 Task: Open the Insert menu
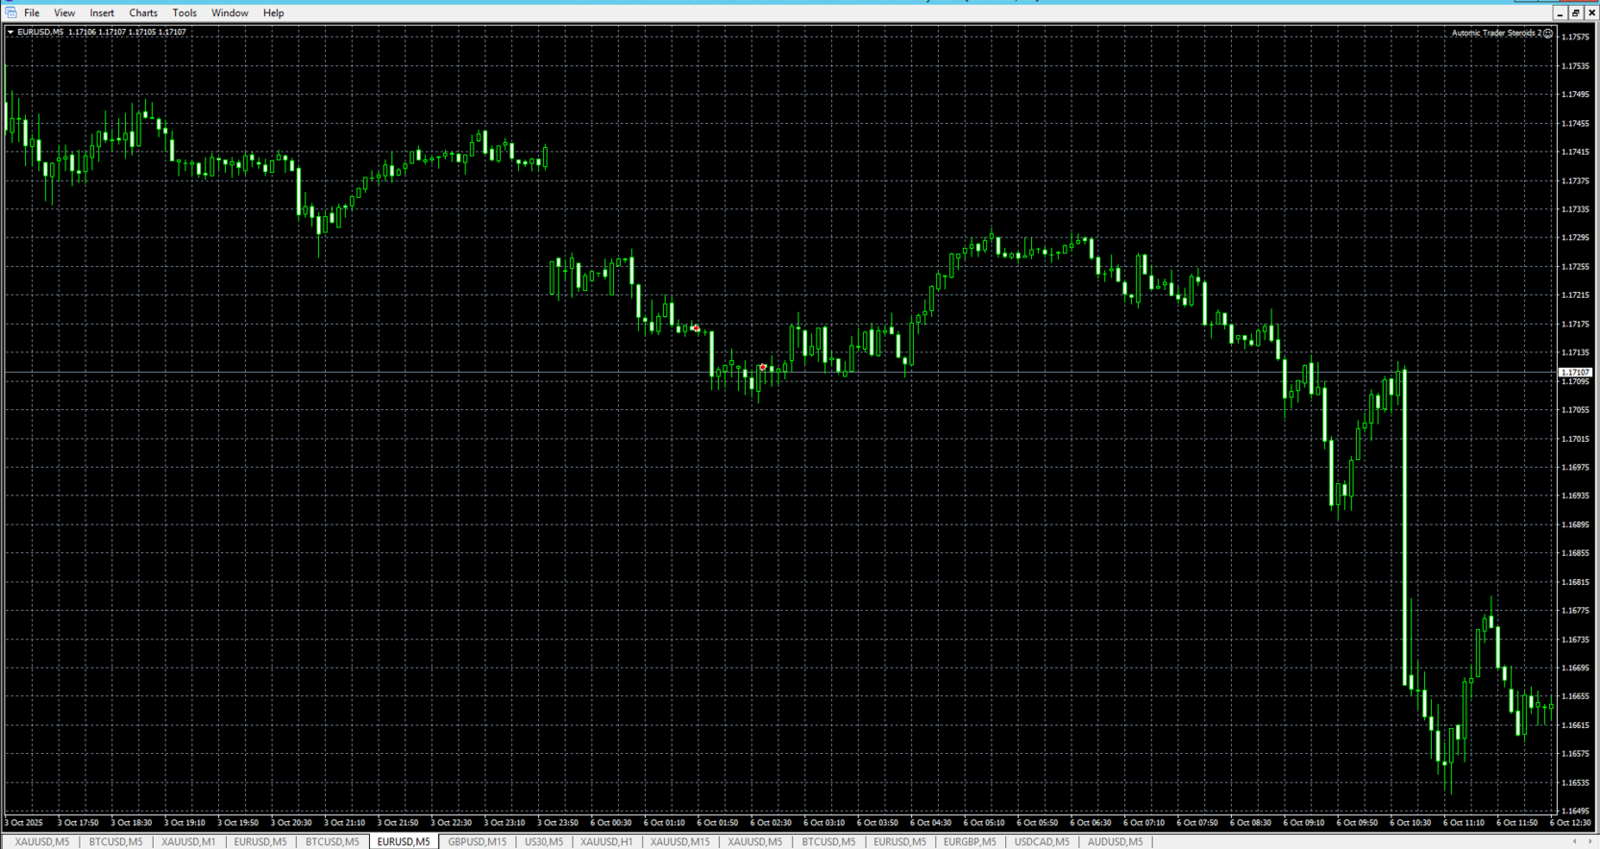pyautogui.click(x=102, y=13)
